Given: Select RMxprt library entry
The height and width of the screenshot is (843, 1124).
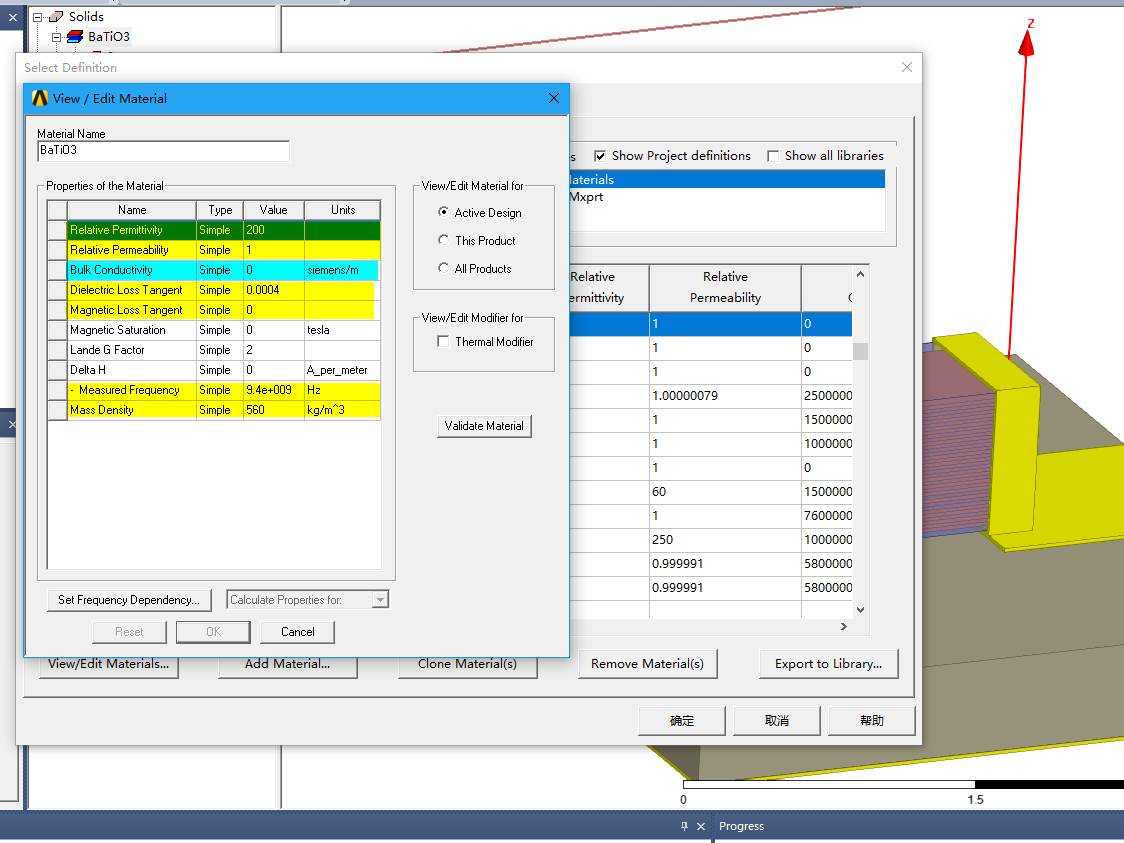Looking at the screenshot, I should tap(586, 197).
